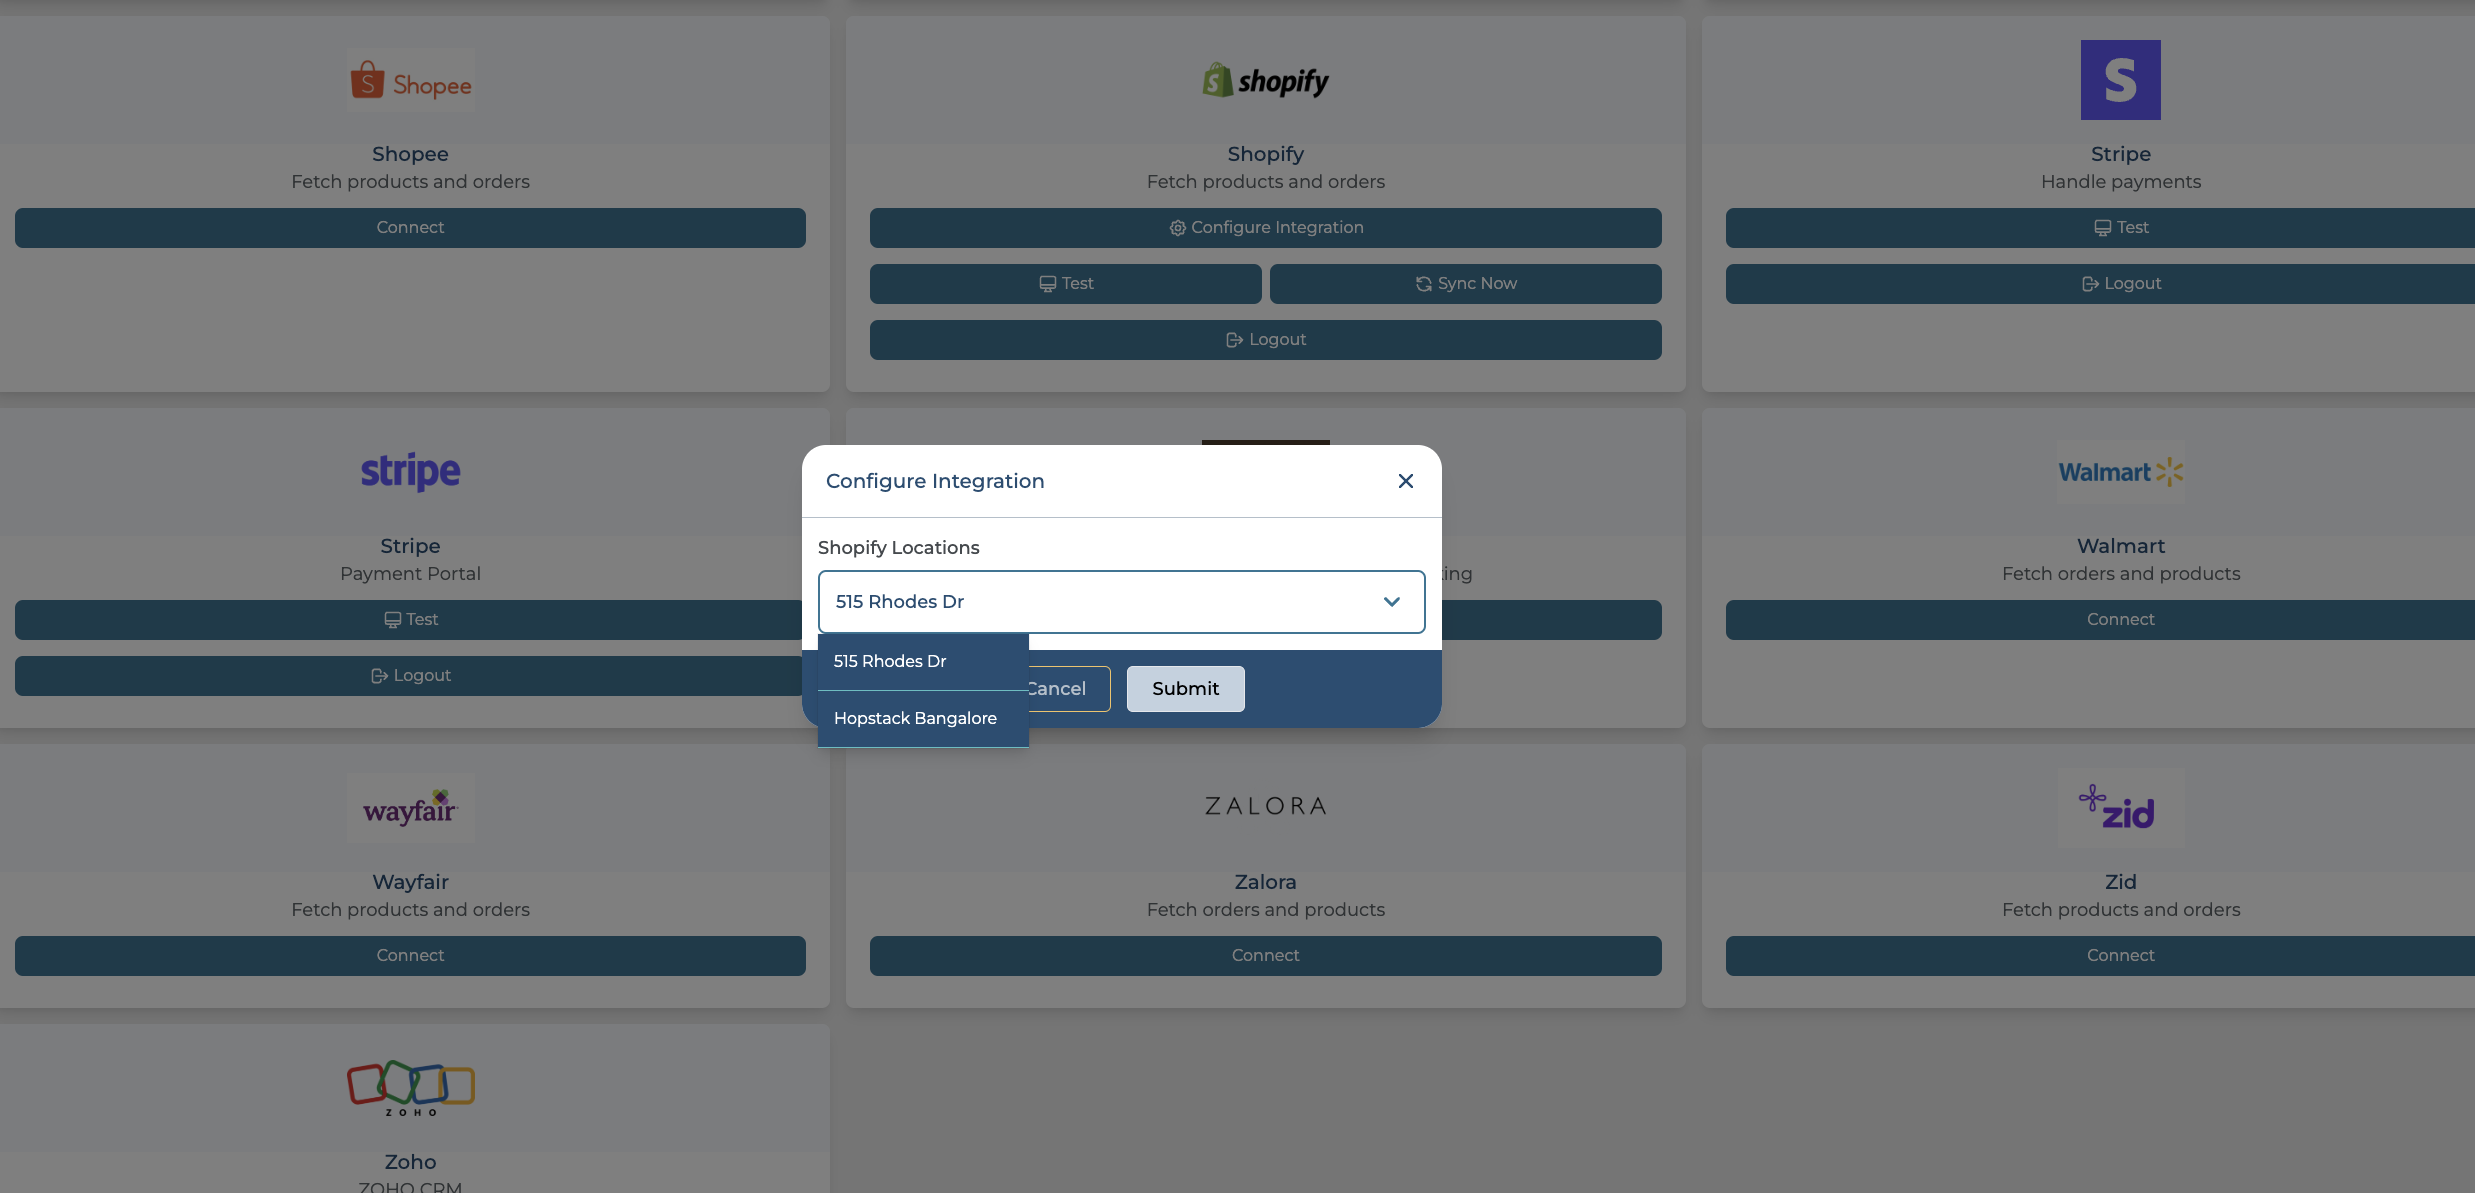The height and width of the screenshot is (1193, 2475).
Task: Click the Wayfair logo thumbnail
Action: tap(410, 808)
